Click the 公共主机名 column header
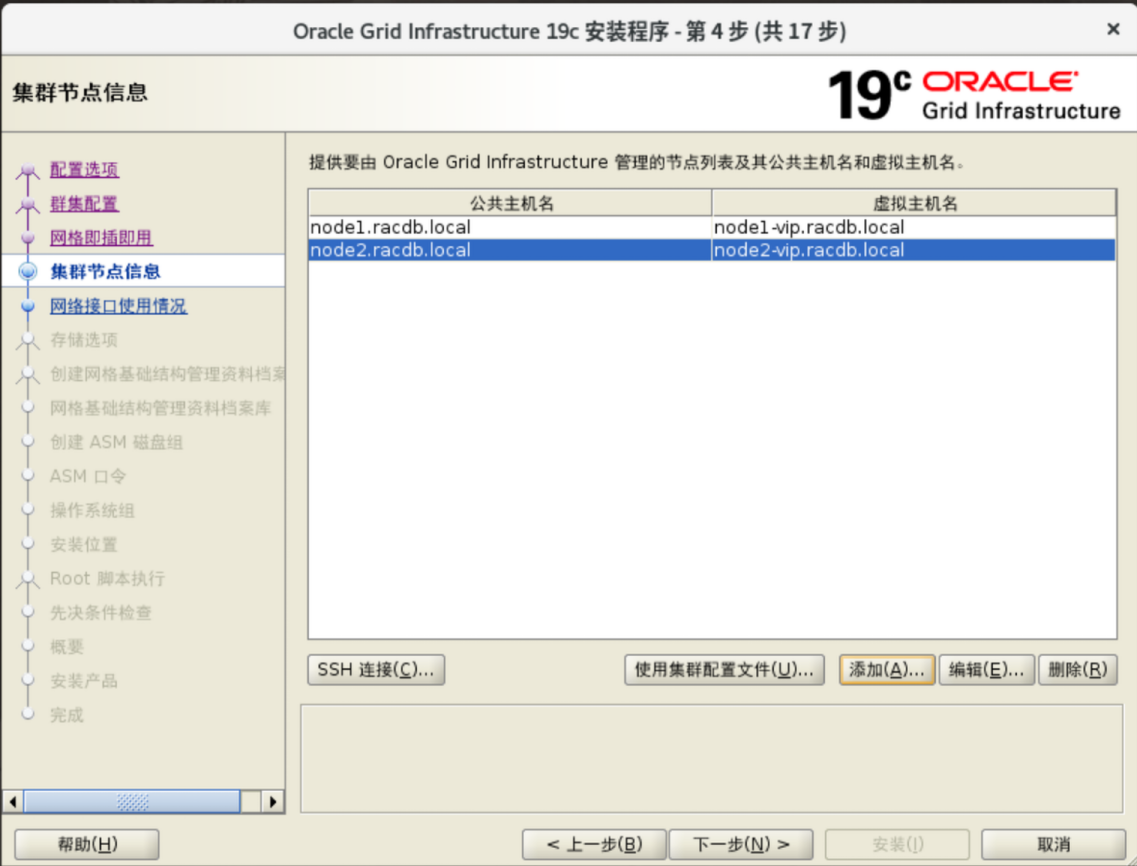1137x866 pixels. tap(510, 203)
